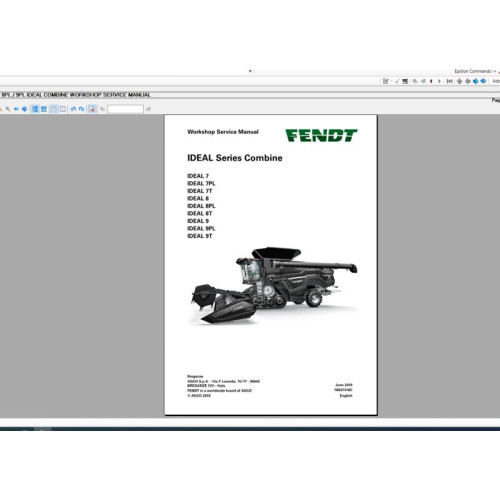
Task: Select single page view mode
Action: click(54, 109)
